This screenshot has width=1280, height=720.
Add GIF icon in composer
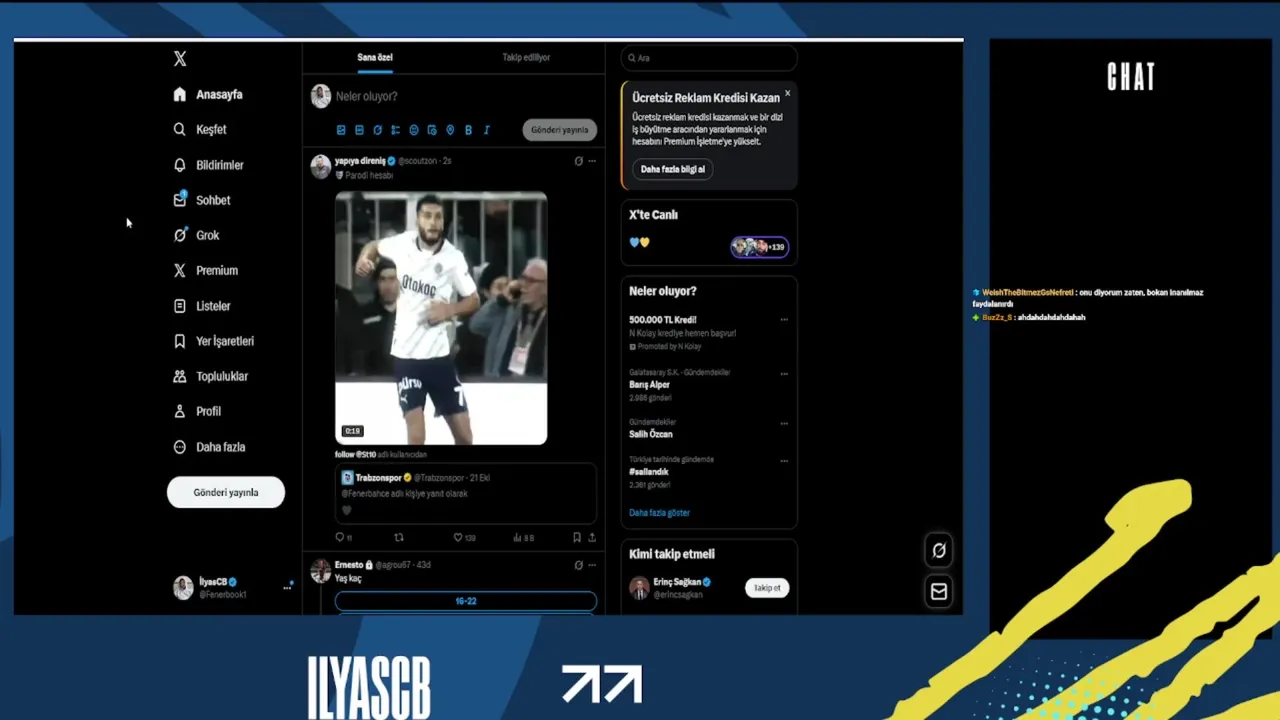click(x=359, y=130)
